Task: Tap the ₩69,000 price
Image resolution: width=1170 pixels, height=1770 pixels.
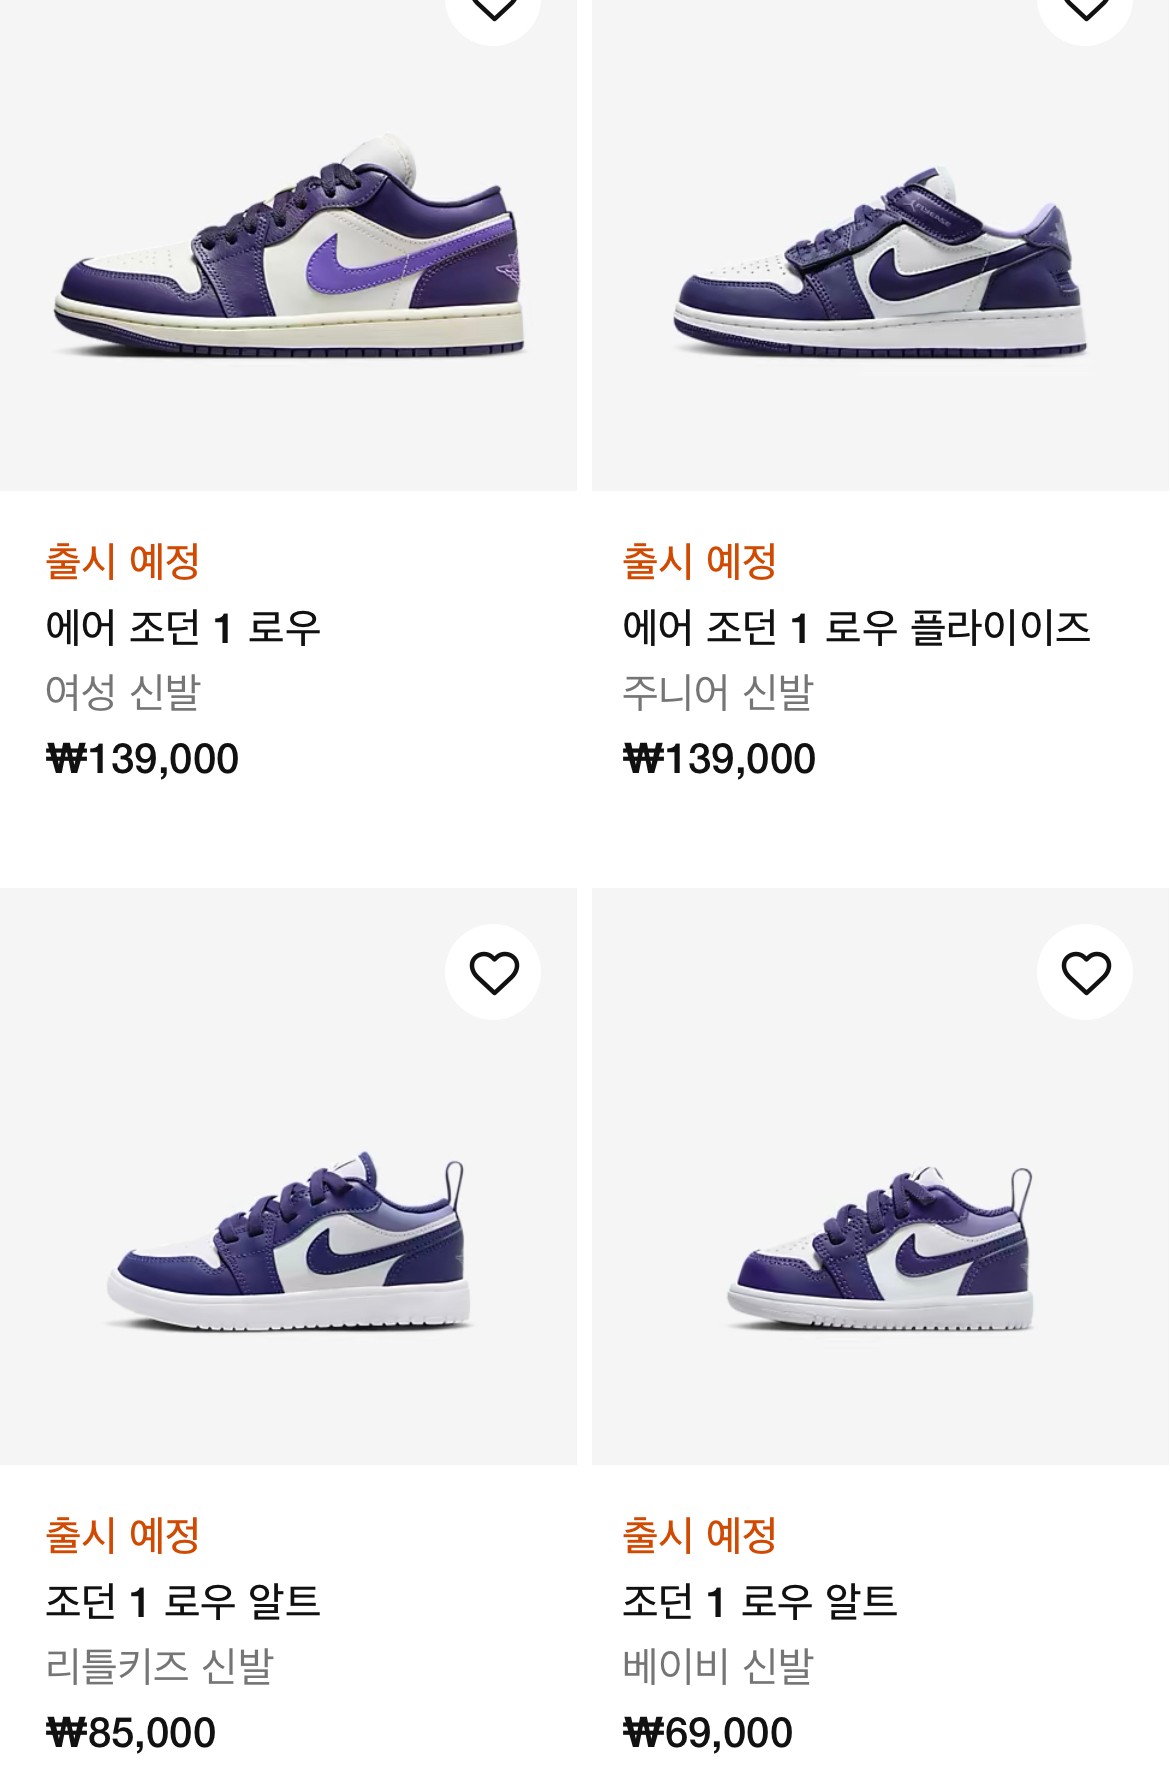Action: point(708,1733)
